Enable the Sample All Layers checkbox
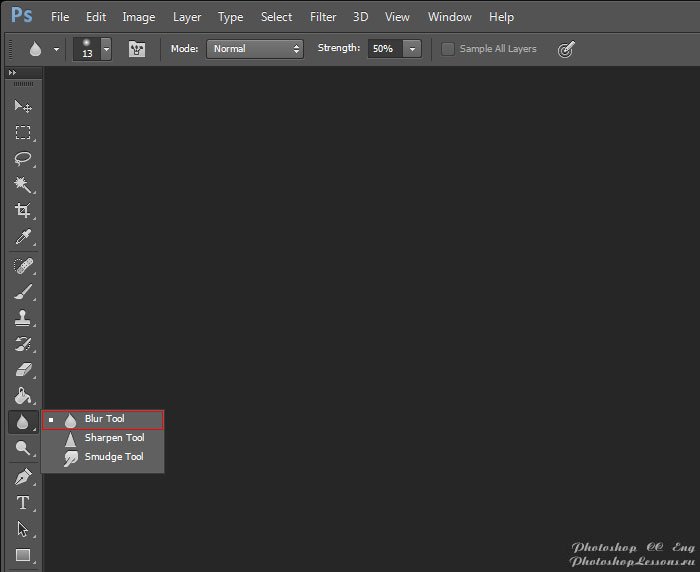Viewport: 700px width, 572px height. click(448, 48)
